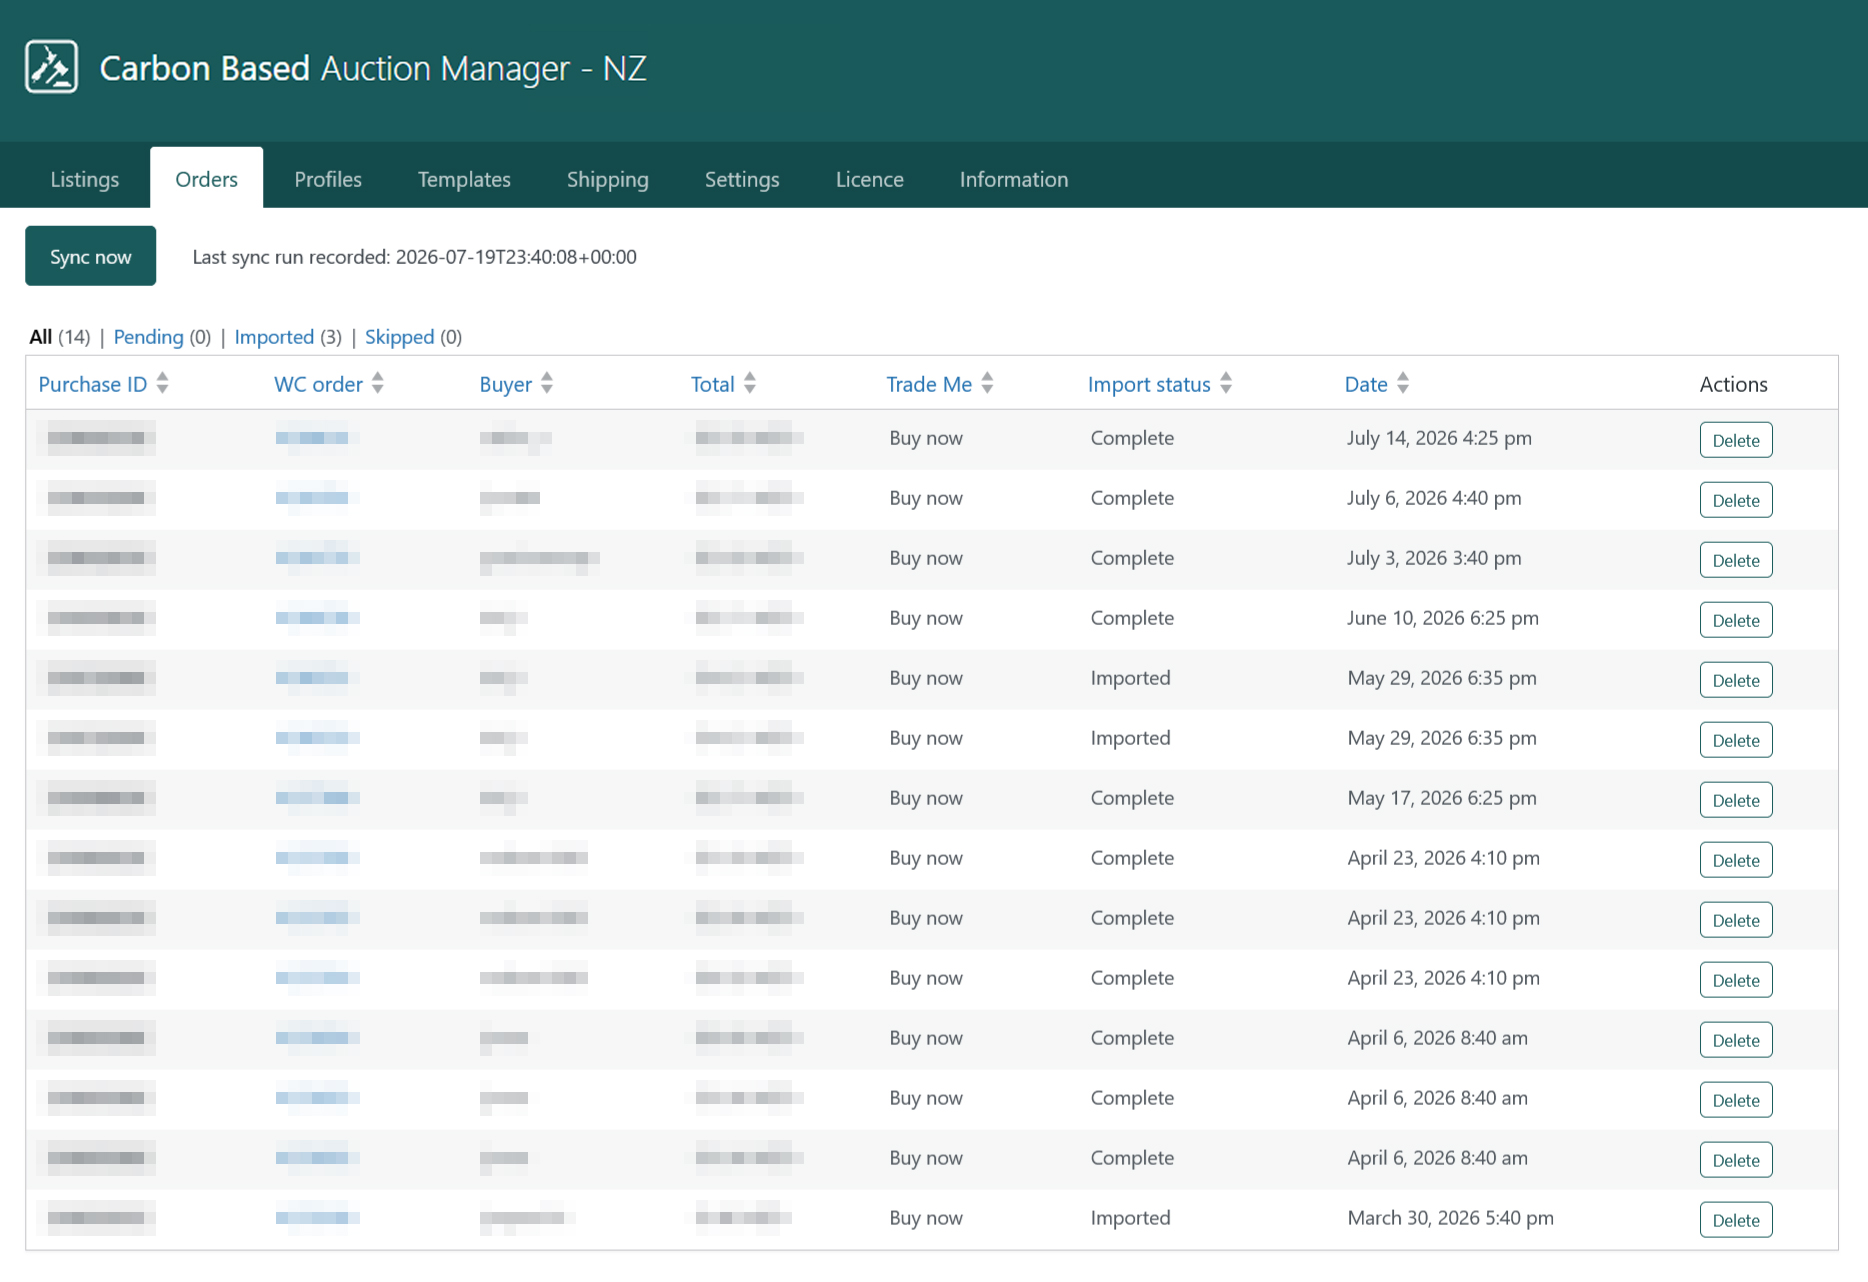Delete the June 10, 2026 order
Image resolution: width=1868 pixels, height=1282 pixels.
click(x=1736, y=620)
